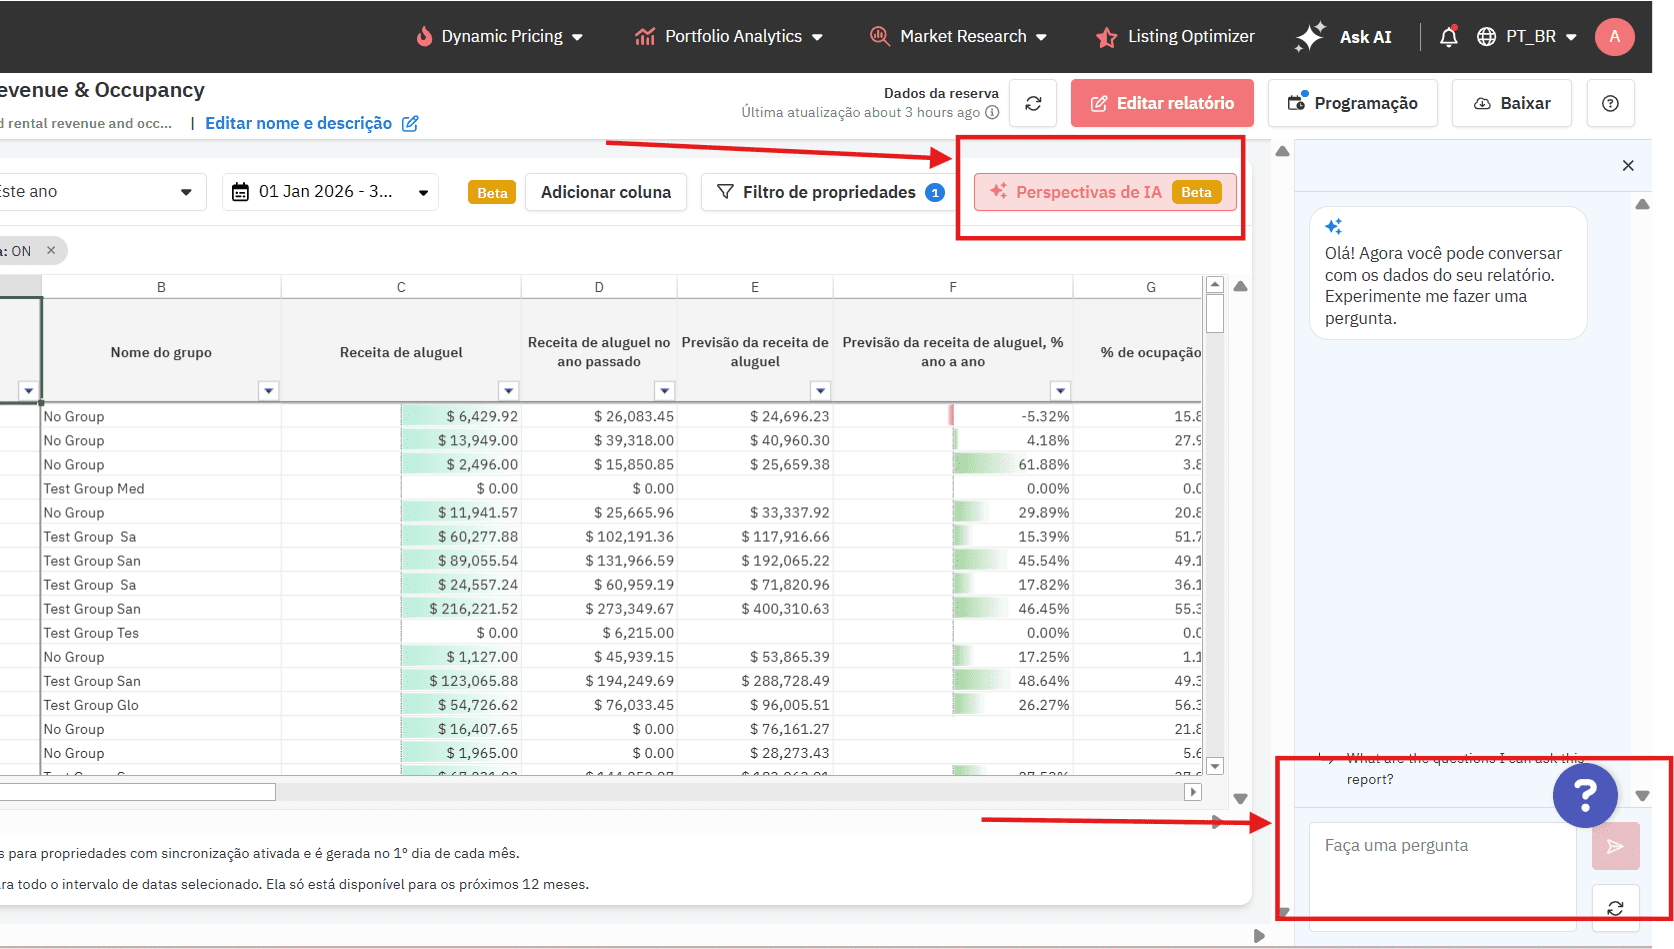
Task: Click the send message arrow button
Action: point(1615,846)
